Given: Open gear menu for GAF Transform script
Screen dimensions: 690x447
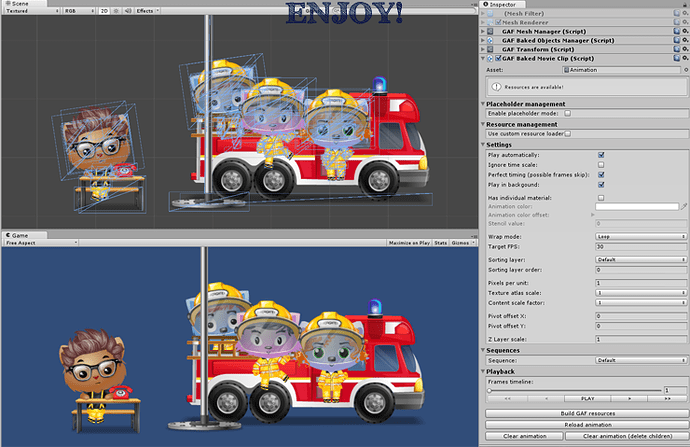Looking at the screenshot, I should (685, 49).
